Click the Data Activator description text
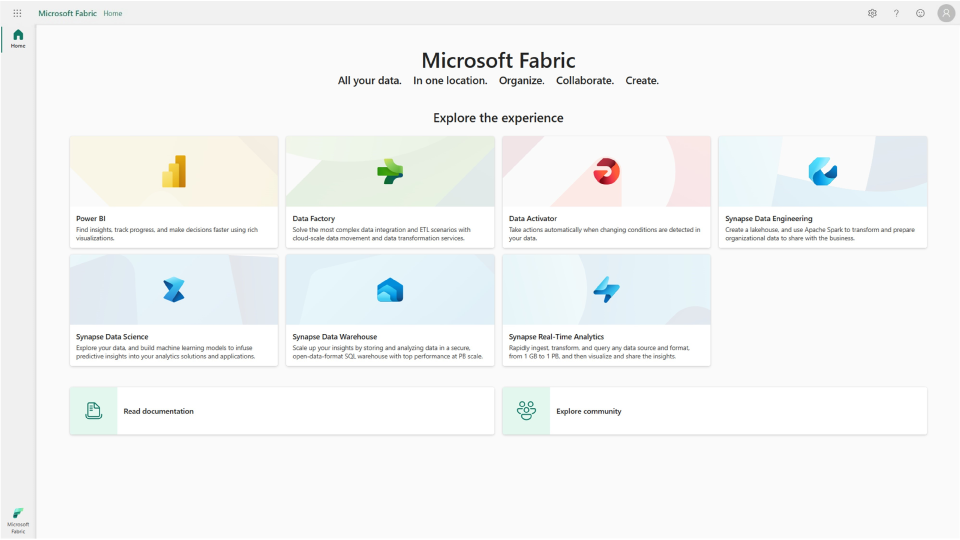This screenshot has height=540, width=960. pyautogui.click(x=604, y=234)
